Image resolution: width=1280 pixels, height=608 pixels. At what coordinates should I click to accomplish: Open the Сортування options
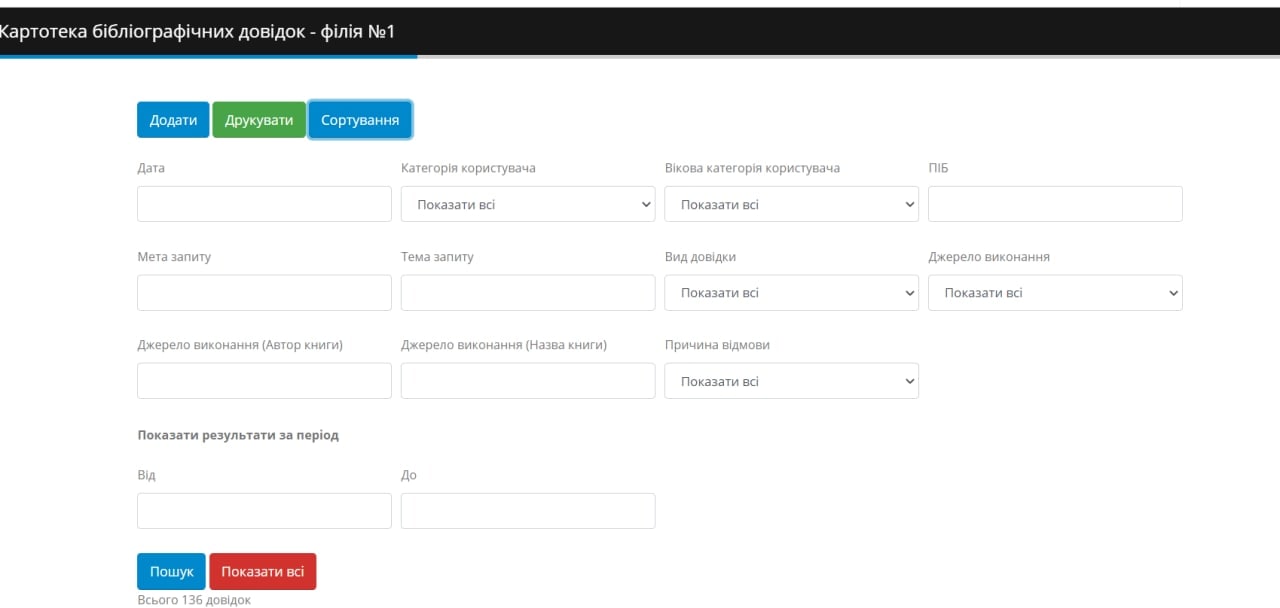click(360, 120)
